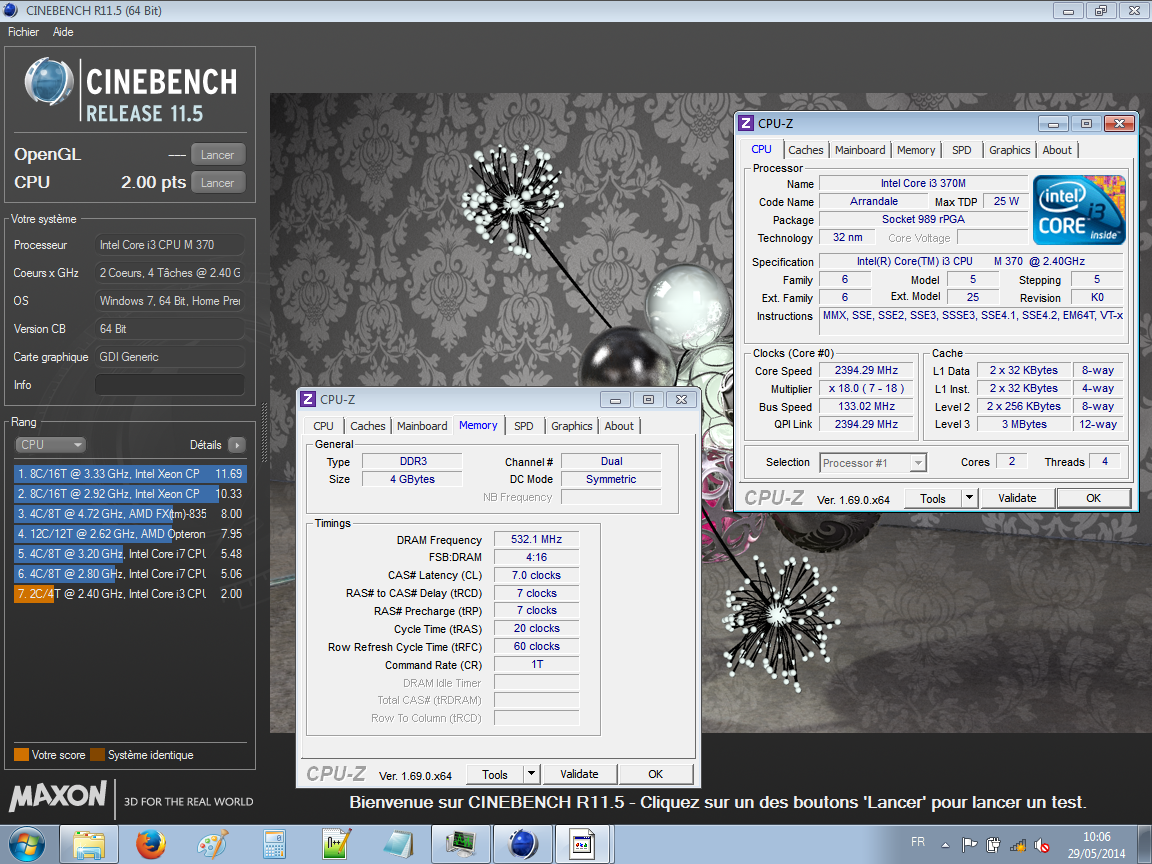1152x864 pixels.
Task: Click Tools button in top CPU-Z window
Action: [x=932, y=499]
